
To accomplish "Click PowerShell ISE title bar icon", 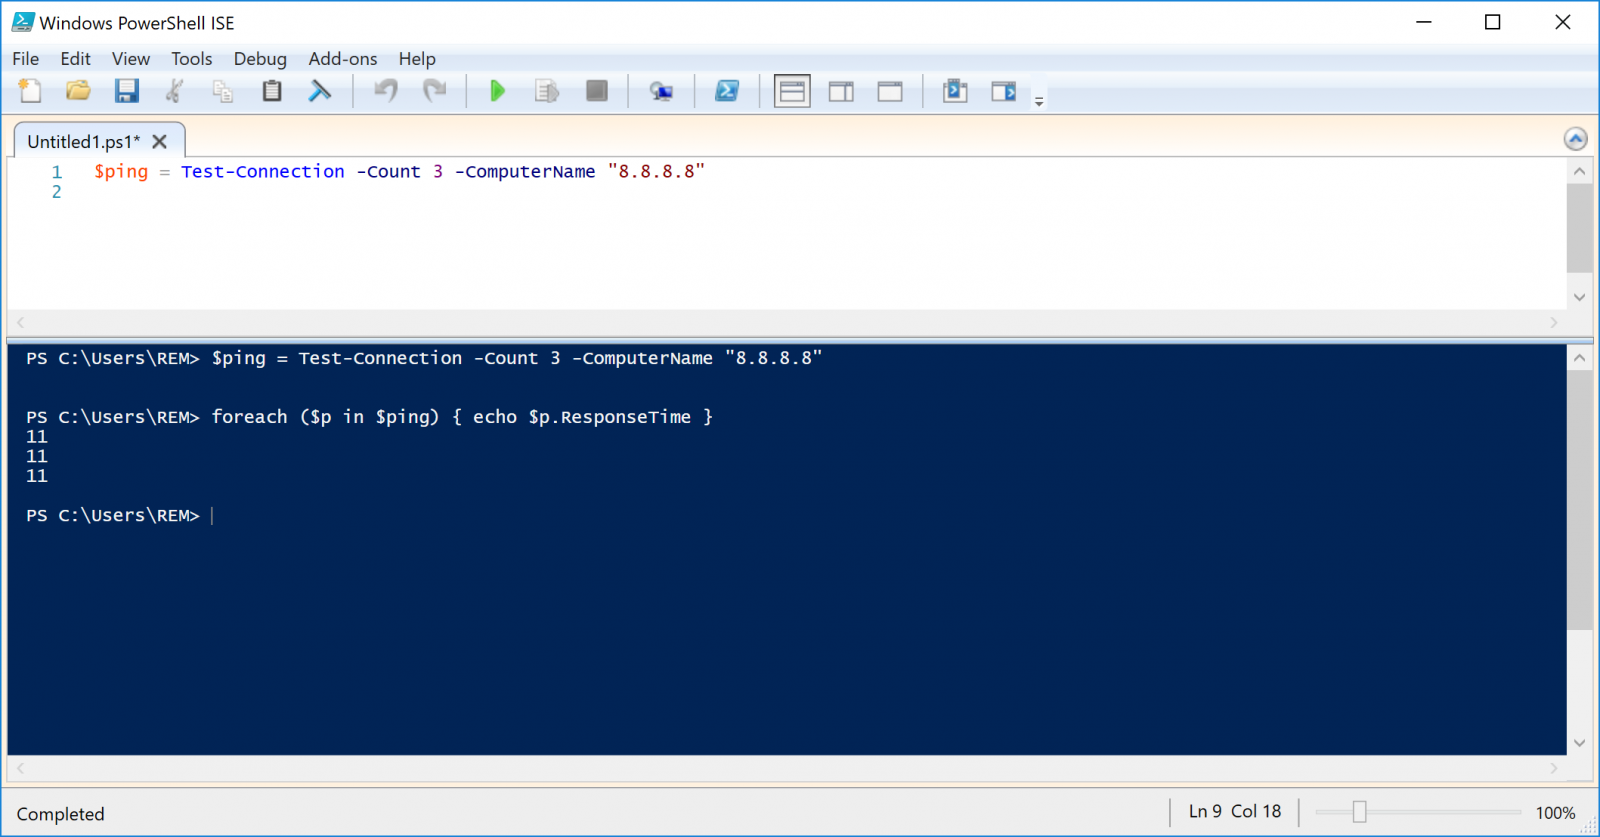I will [22, 22].
